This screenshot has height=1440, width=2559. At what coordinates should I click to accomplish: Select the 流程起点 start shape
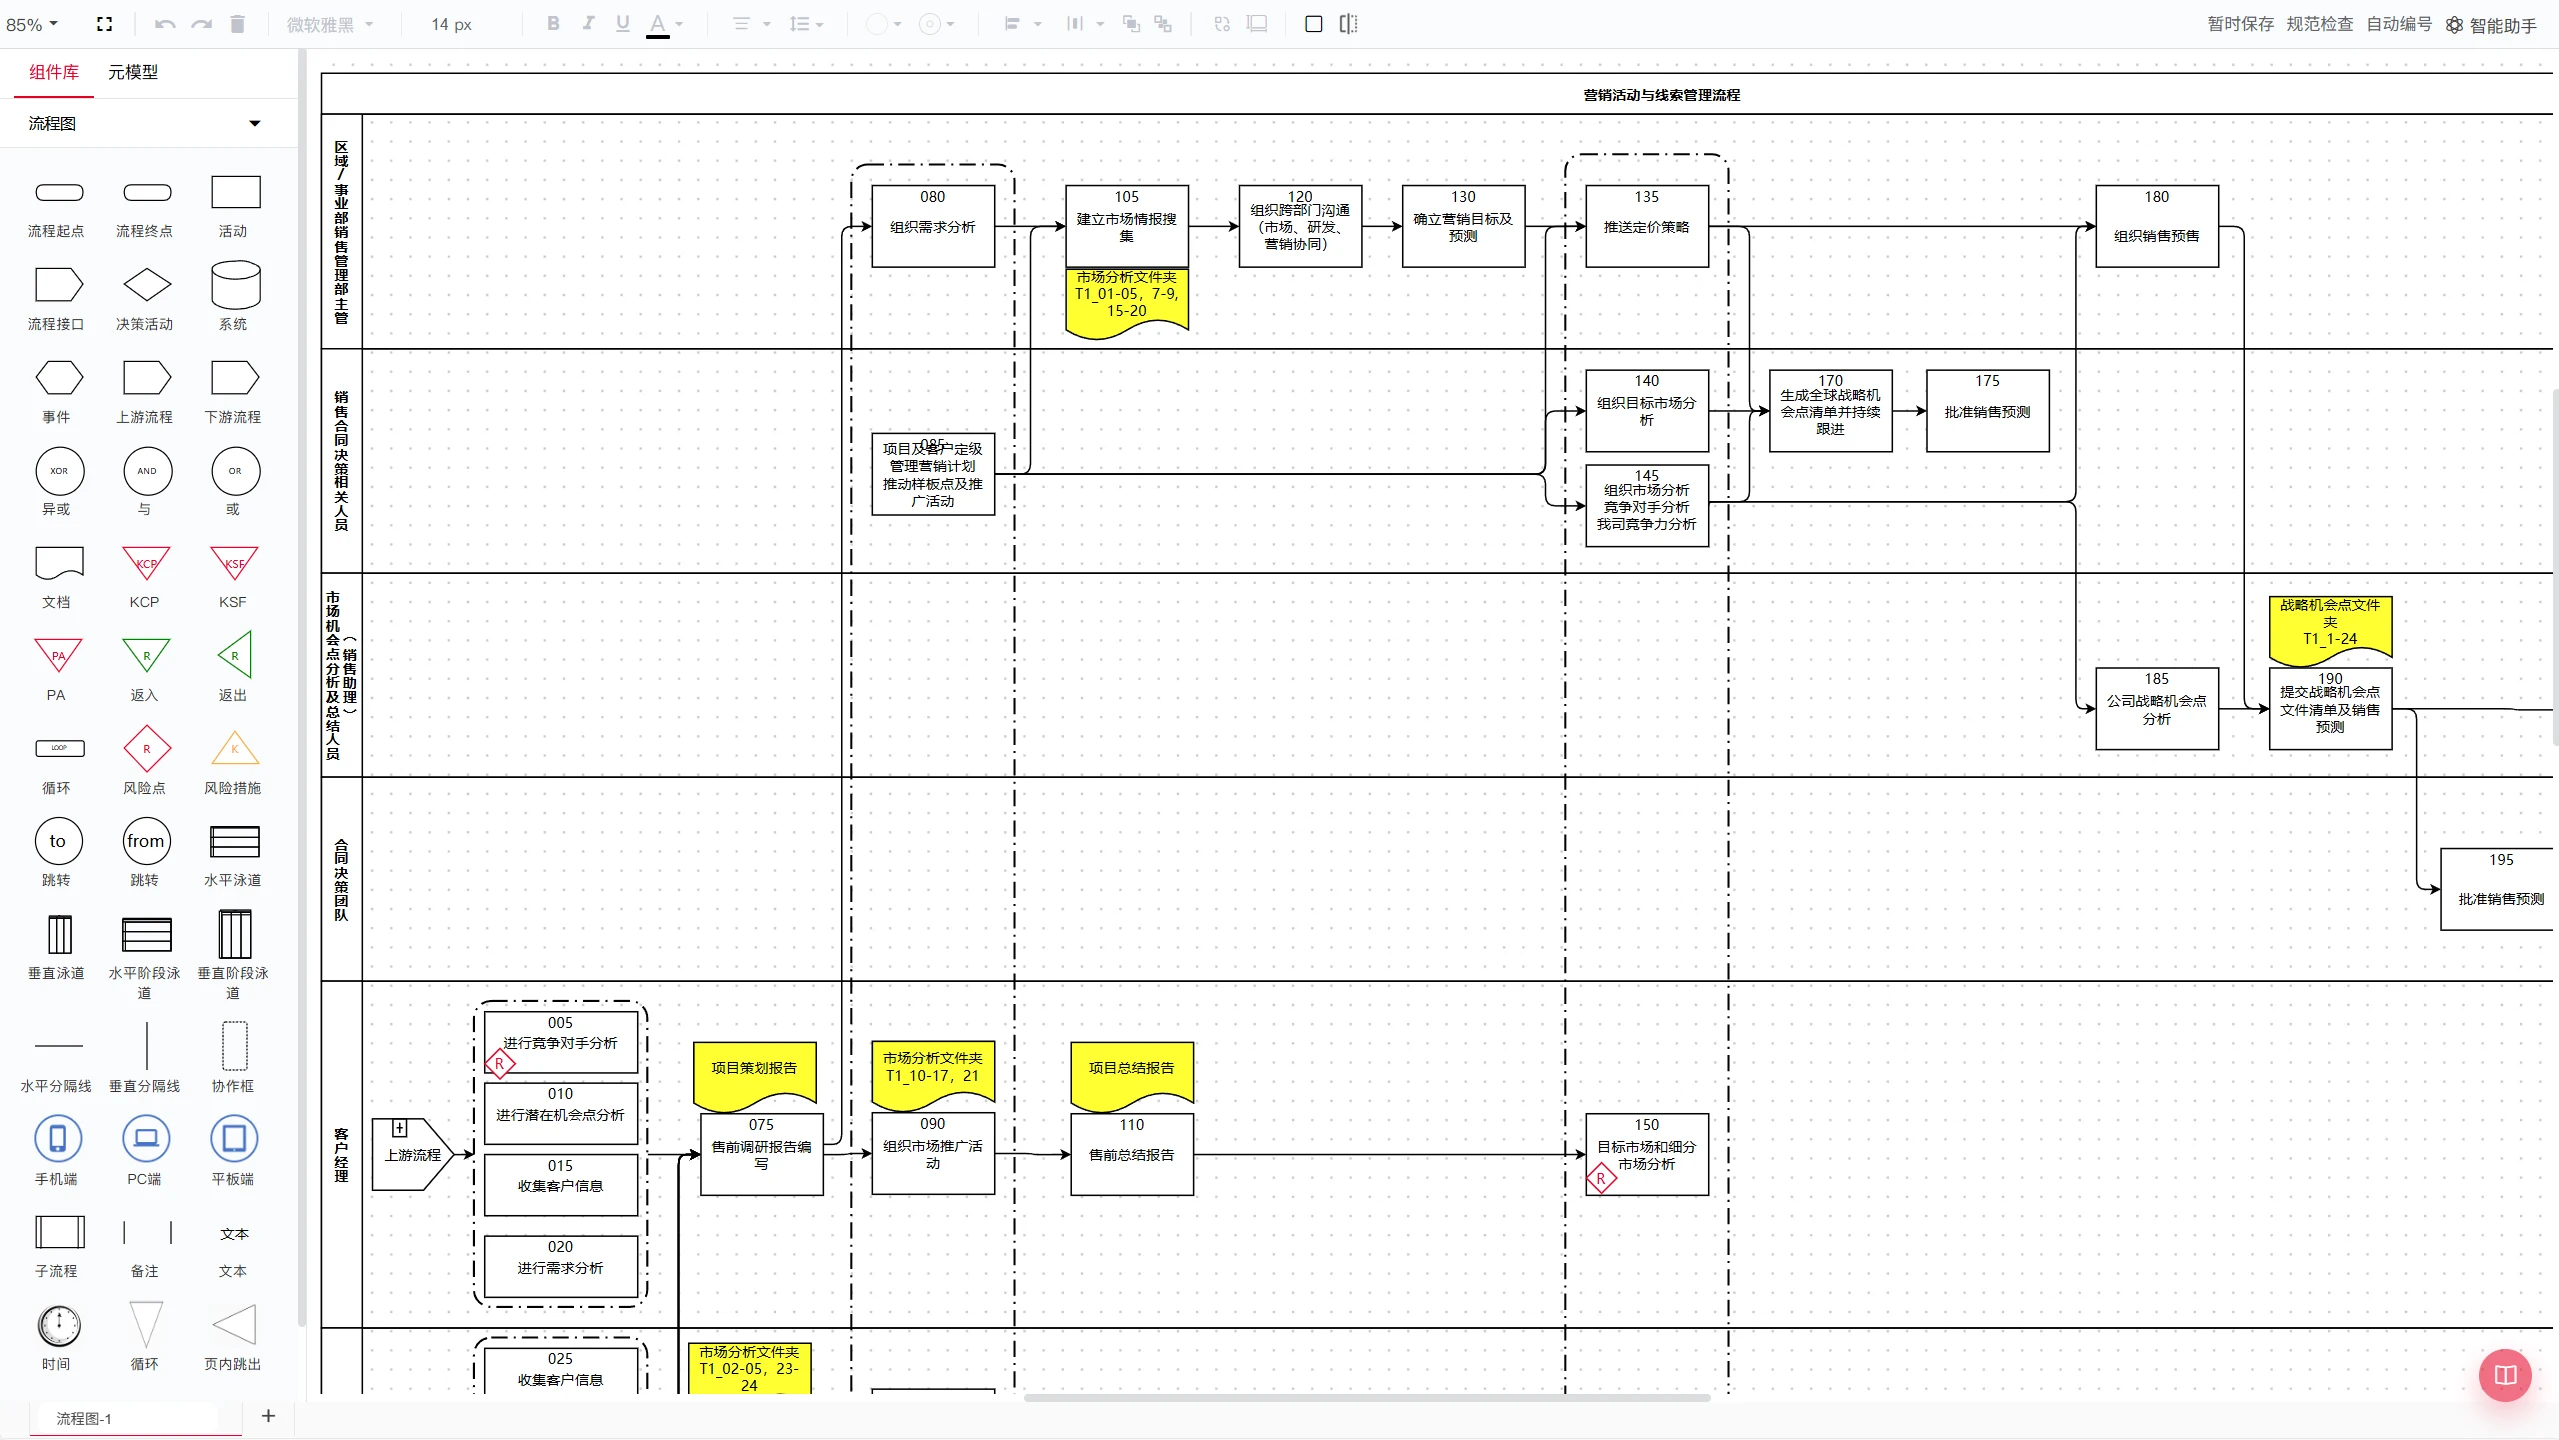coord(59,192)
